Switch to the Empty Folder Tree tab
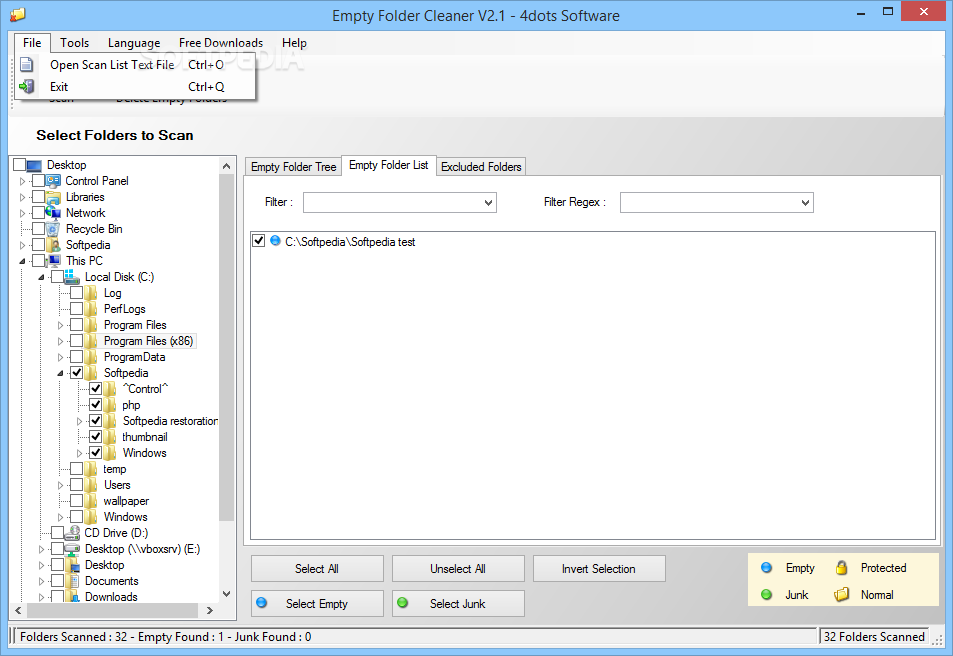 click(293, 167)
